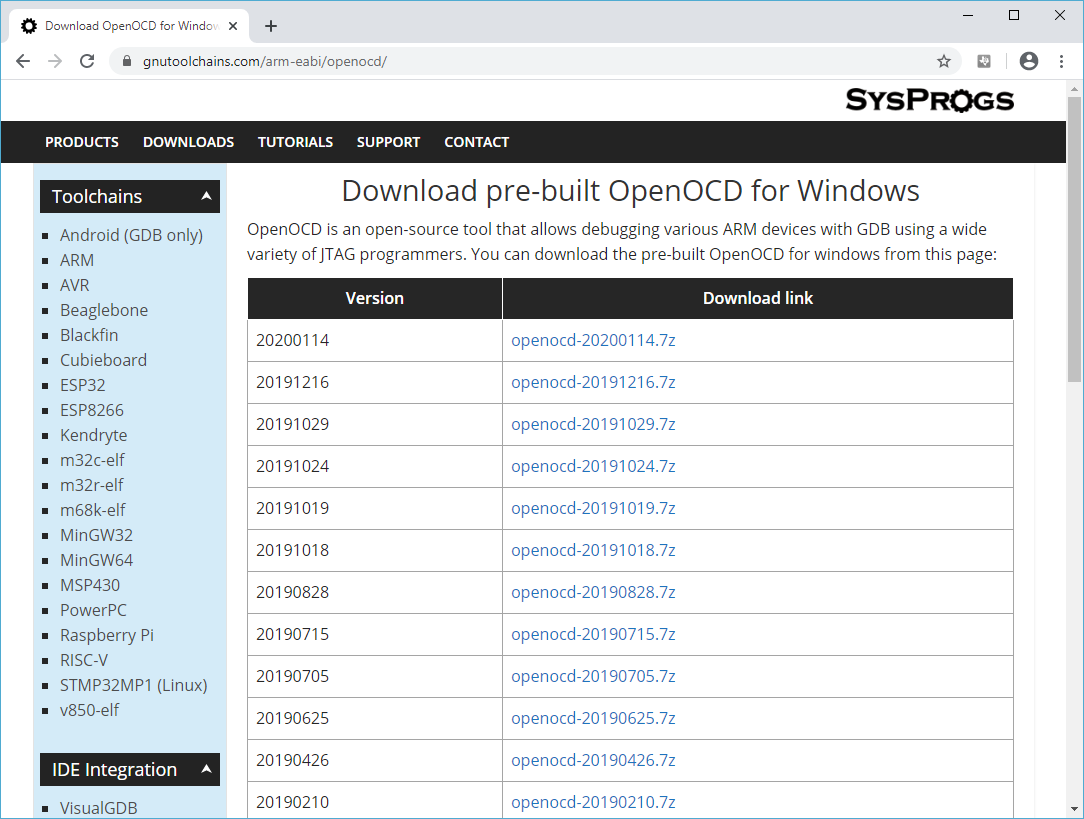Collapse the Toolchains sidebar panel
The image size is (1084, 819).
207,196
